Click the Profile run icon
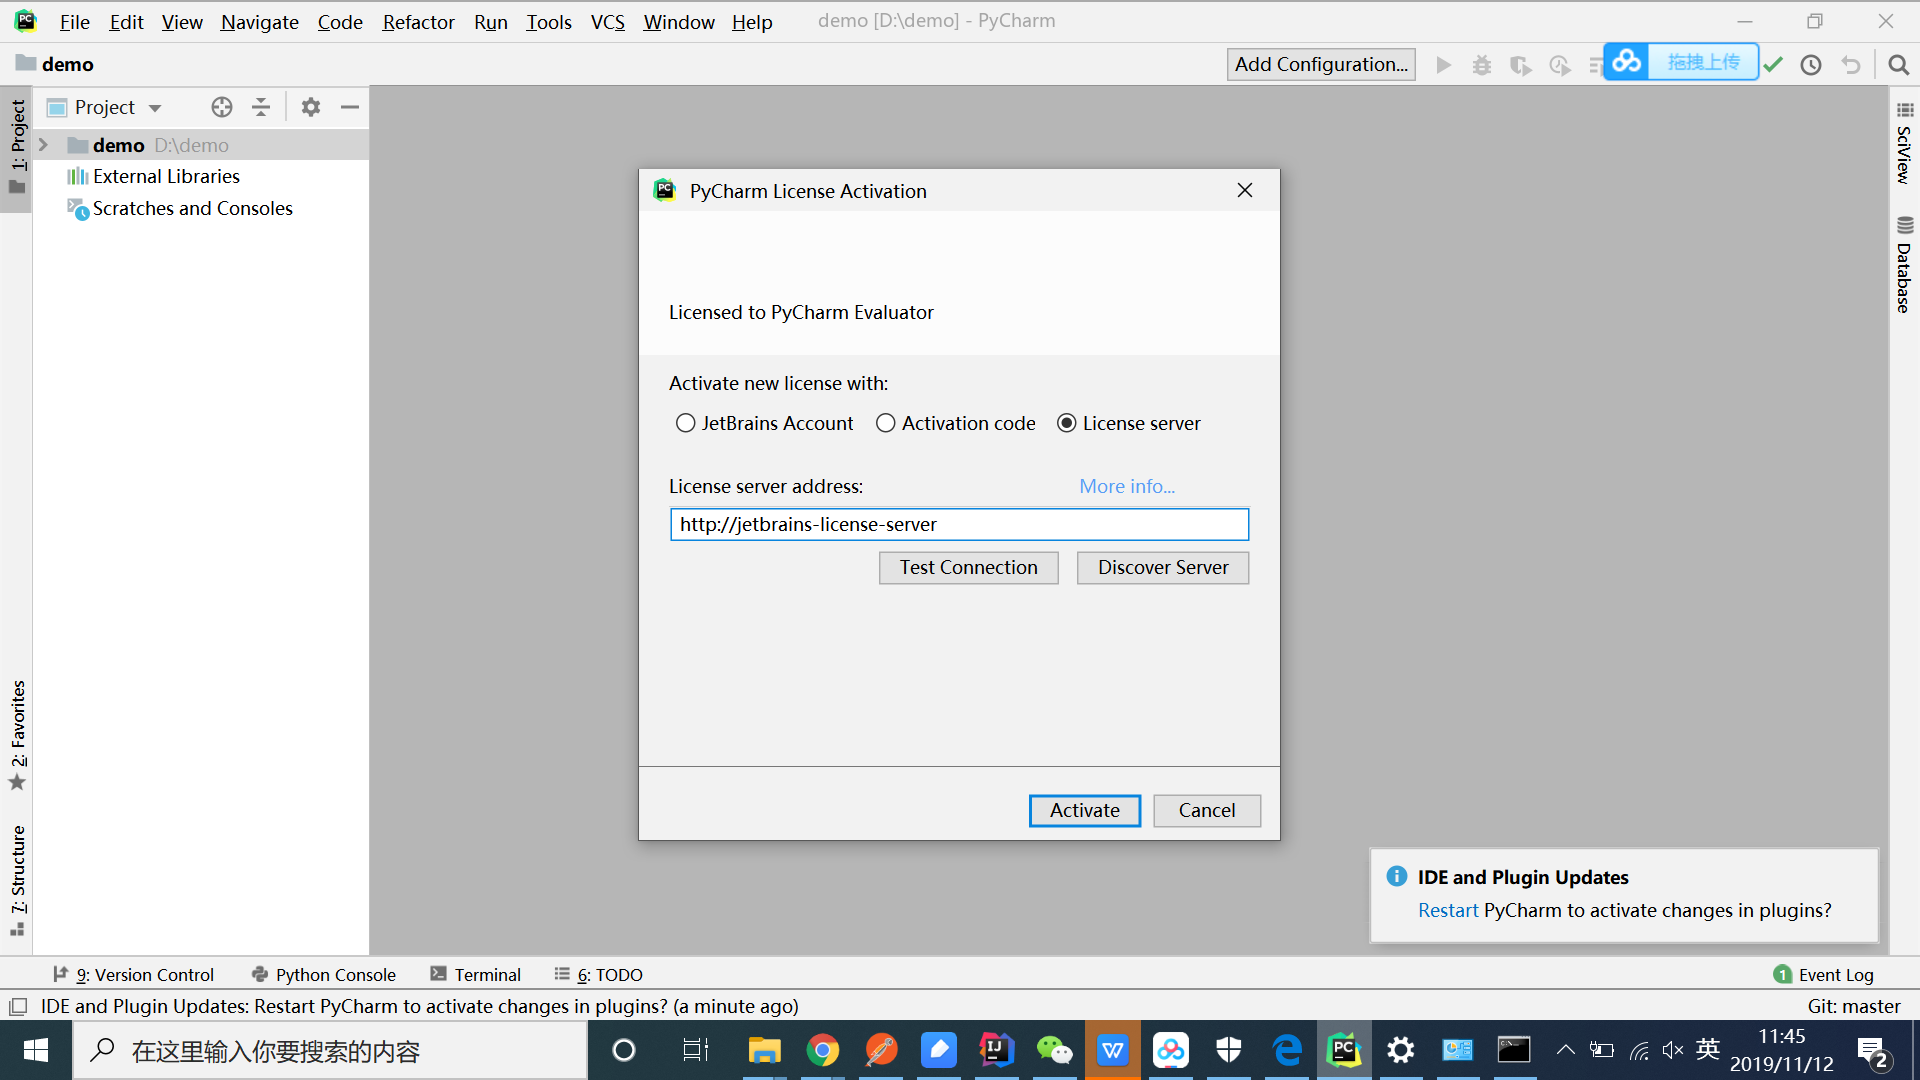 tap(1560, 65)
